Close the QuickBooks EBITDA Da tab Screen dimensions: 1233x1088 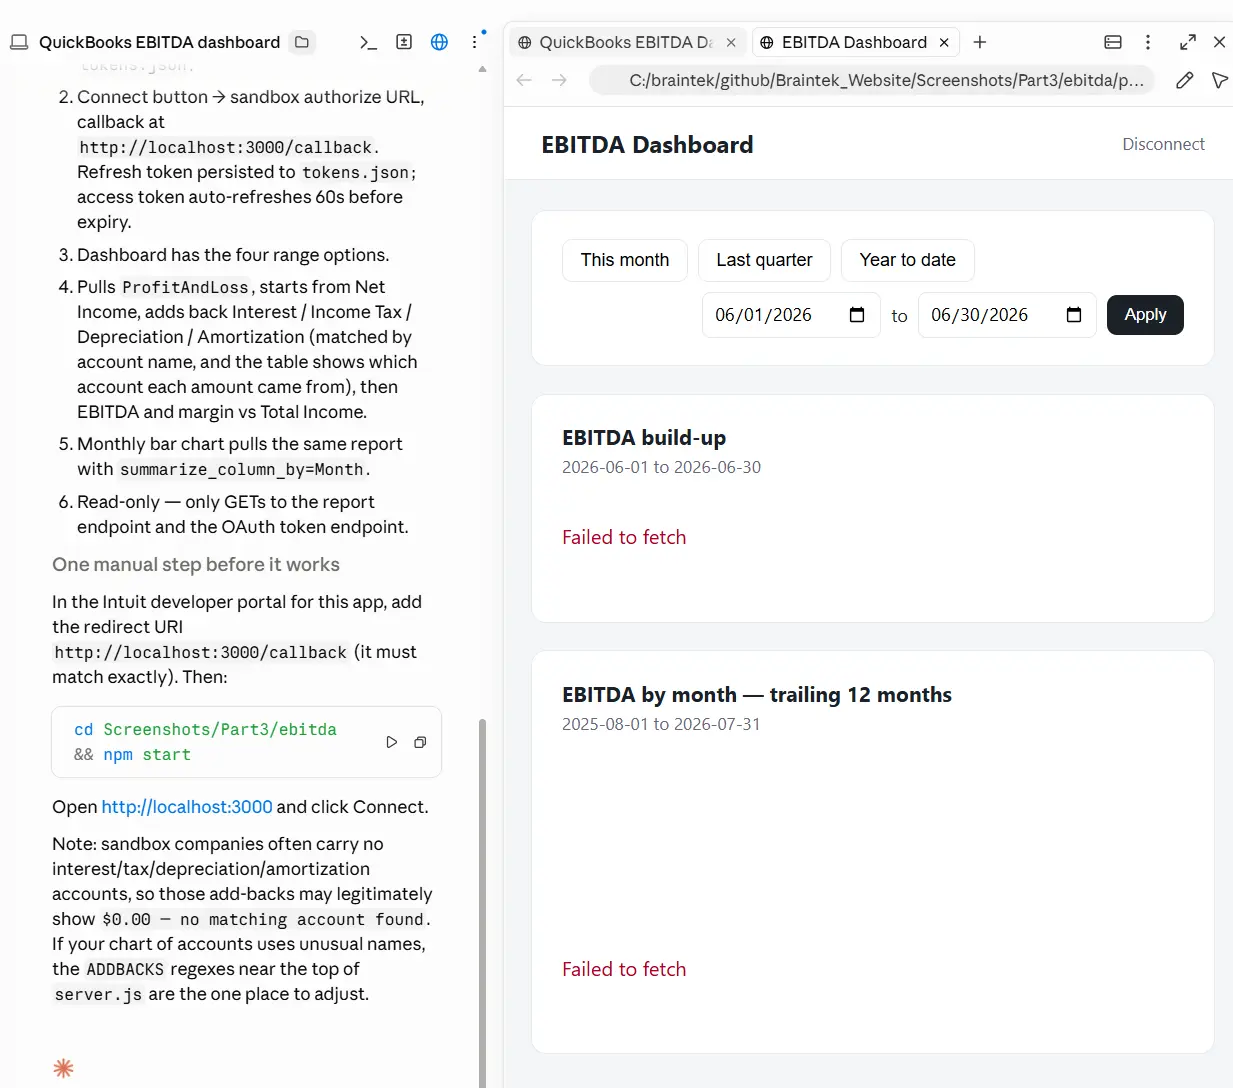point(731,42)
